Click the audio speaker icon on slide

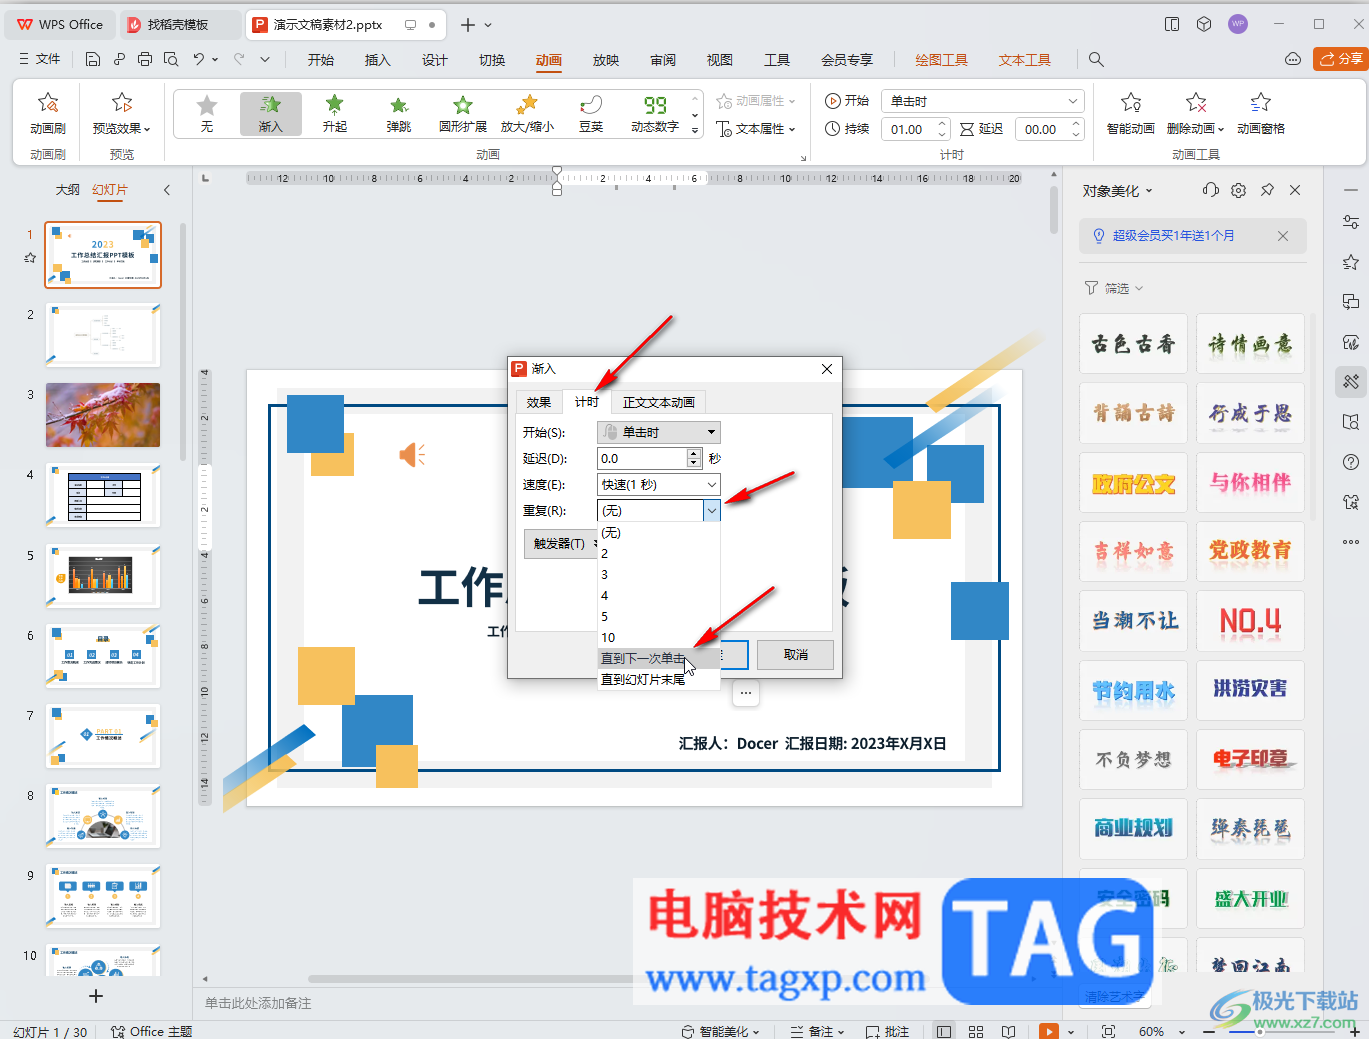coord(412,455)
